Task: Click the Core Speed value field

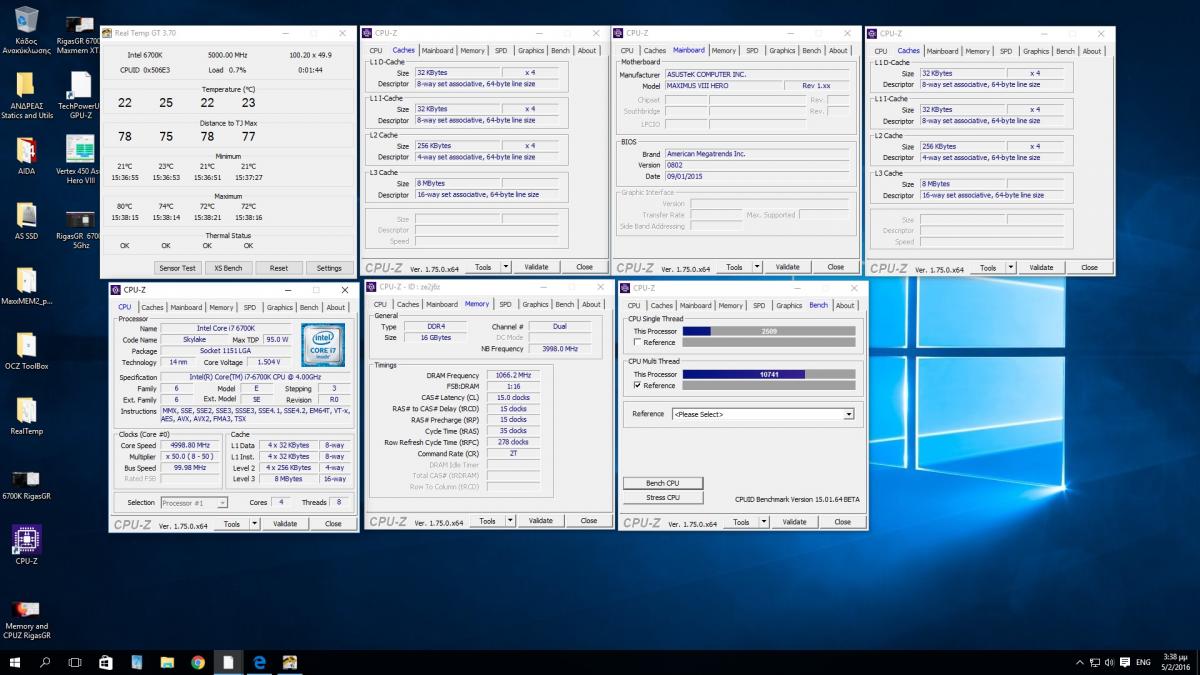Action: (x=192, y=445)
